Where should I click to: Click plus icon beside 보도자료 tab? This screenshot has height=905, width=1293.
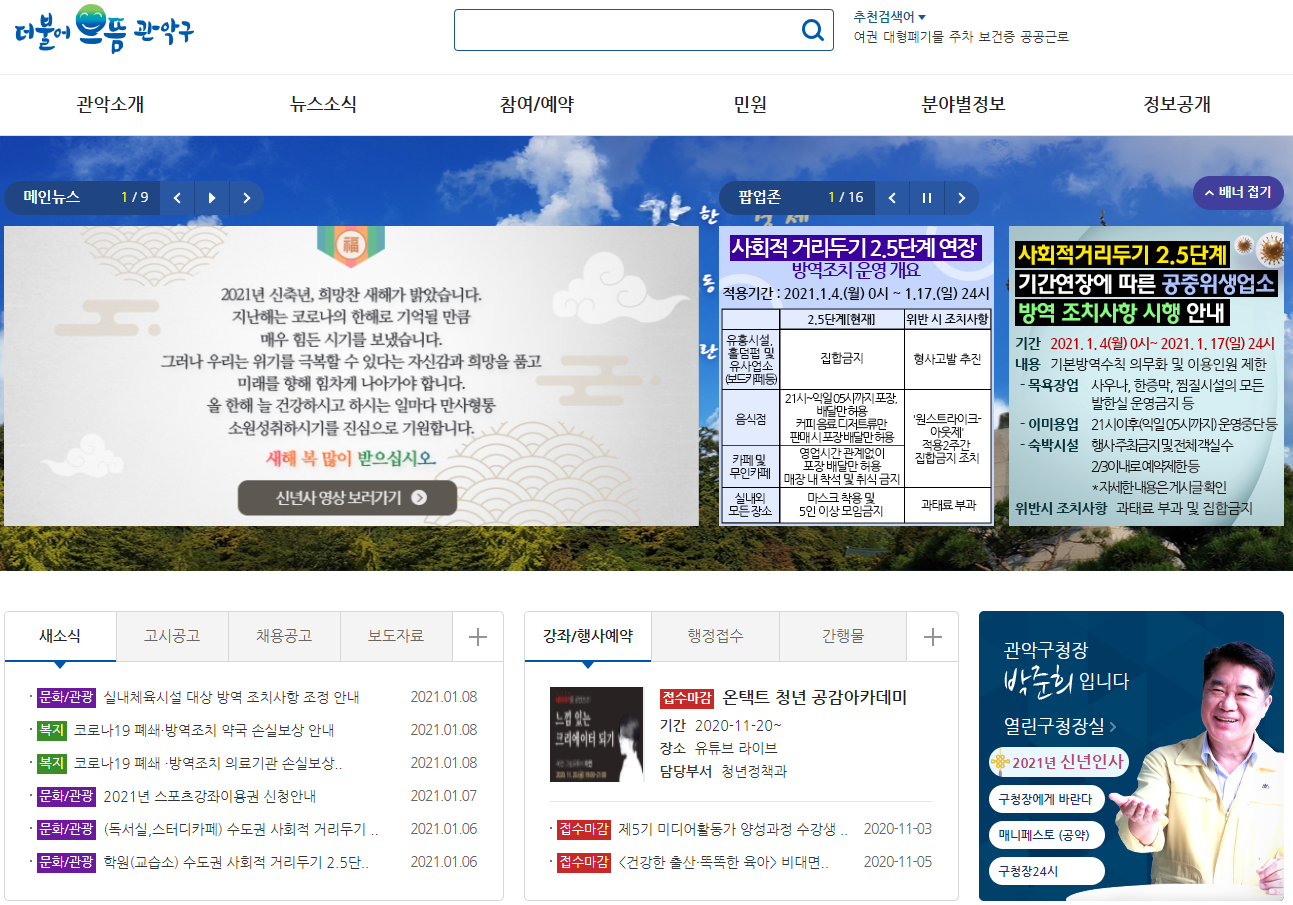point(478,636)
